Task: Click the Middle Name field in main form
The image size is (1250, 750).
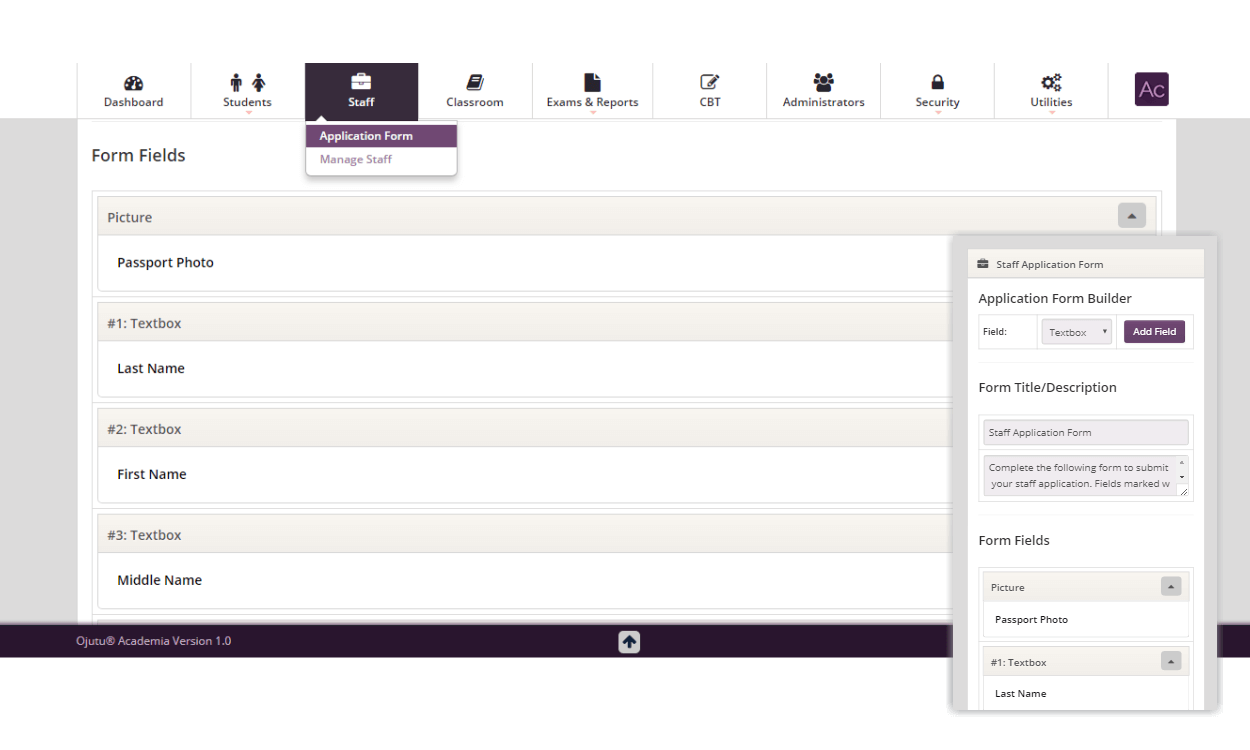Action: [x=160, y=581]
